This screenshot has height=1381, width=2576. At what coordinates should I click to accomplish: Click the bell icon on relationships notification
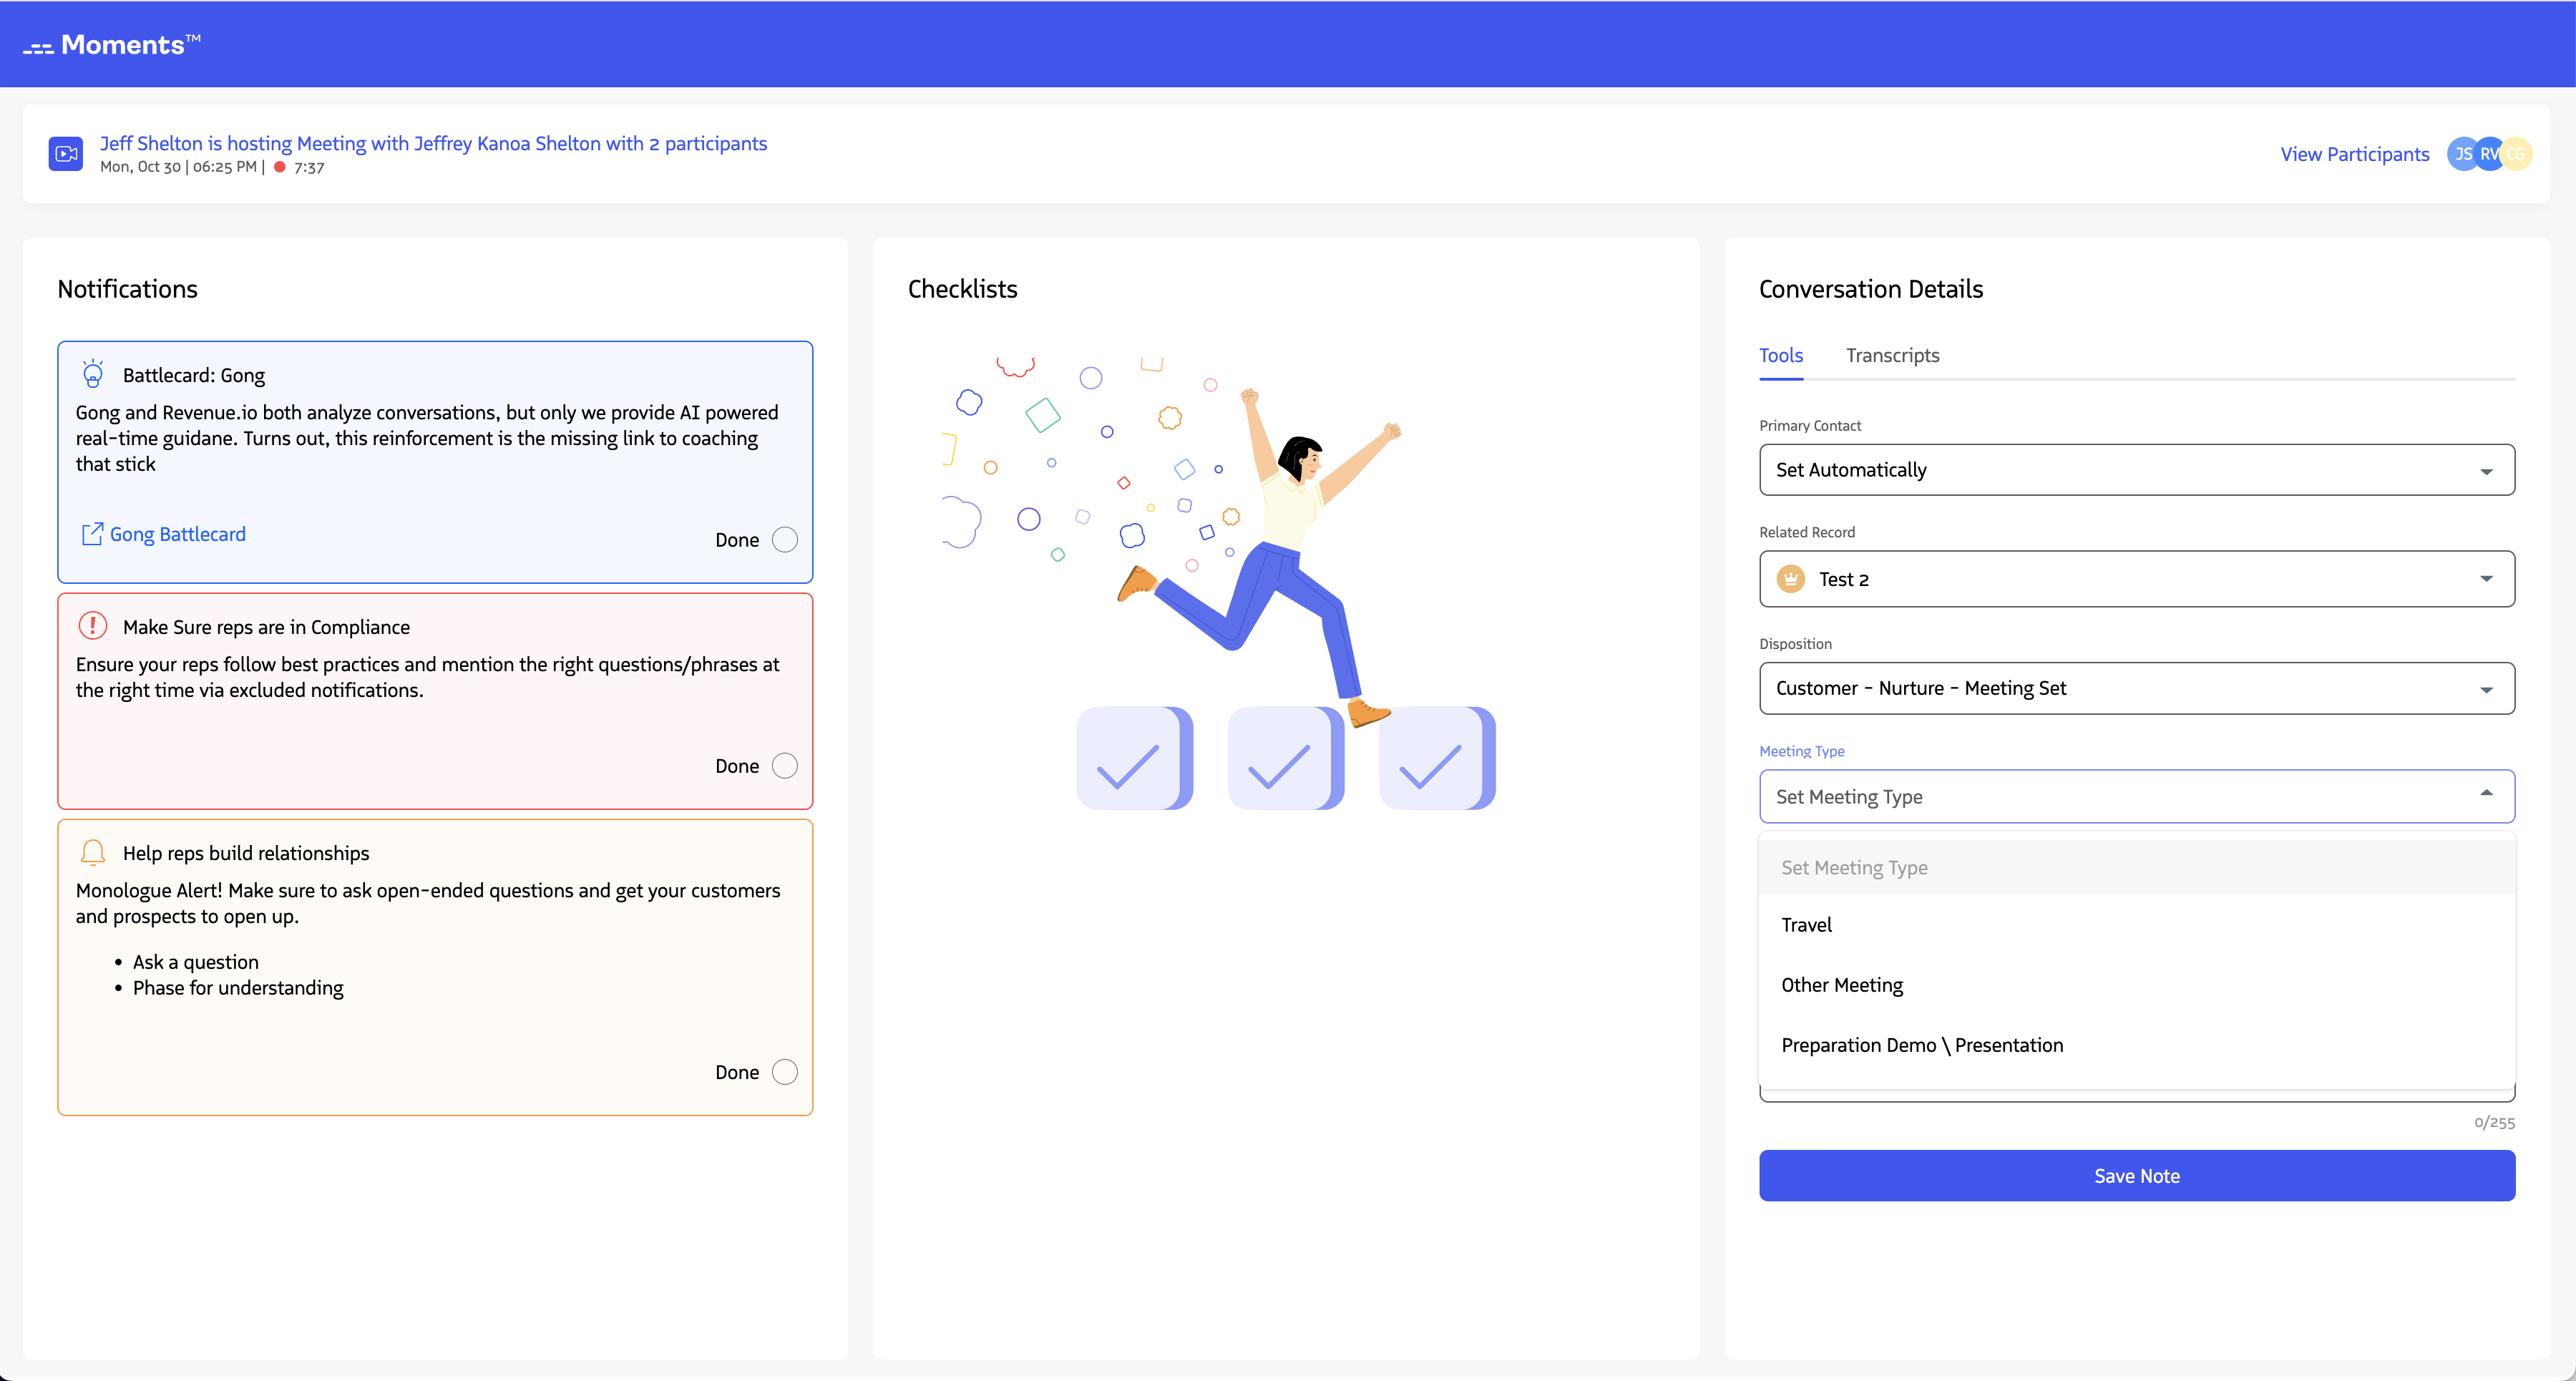click(x=92, y=852)
